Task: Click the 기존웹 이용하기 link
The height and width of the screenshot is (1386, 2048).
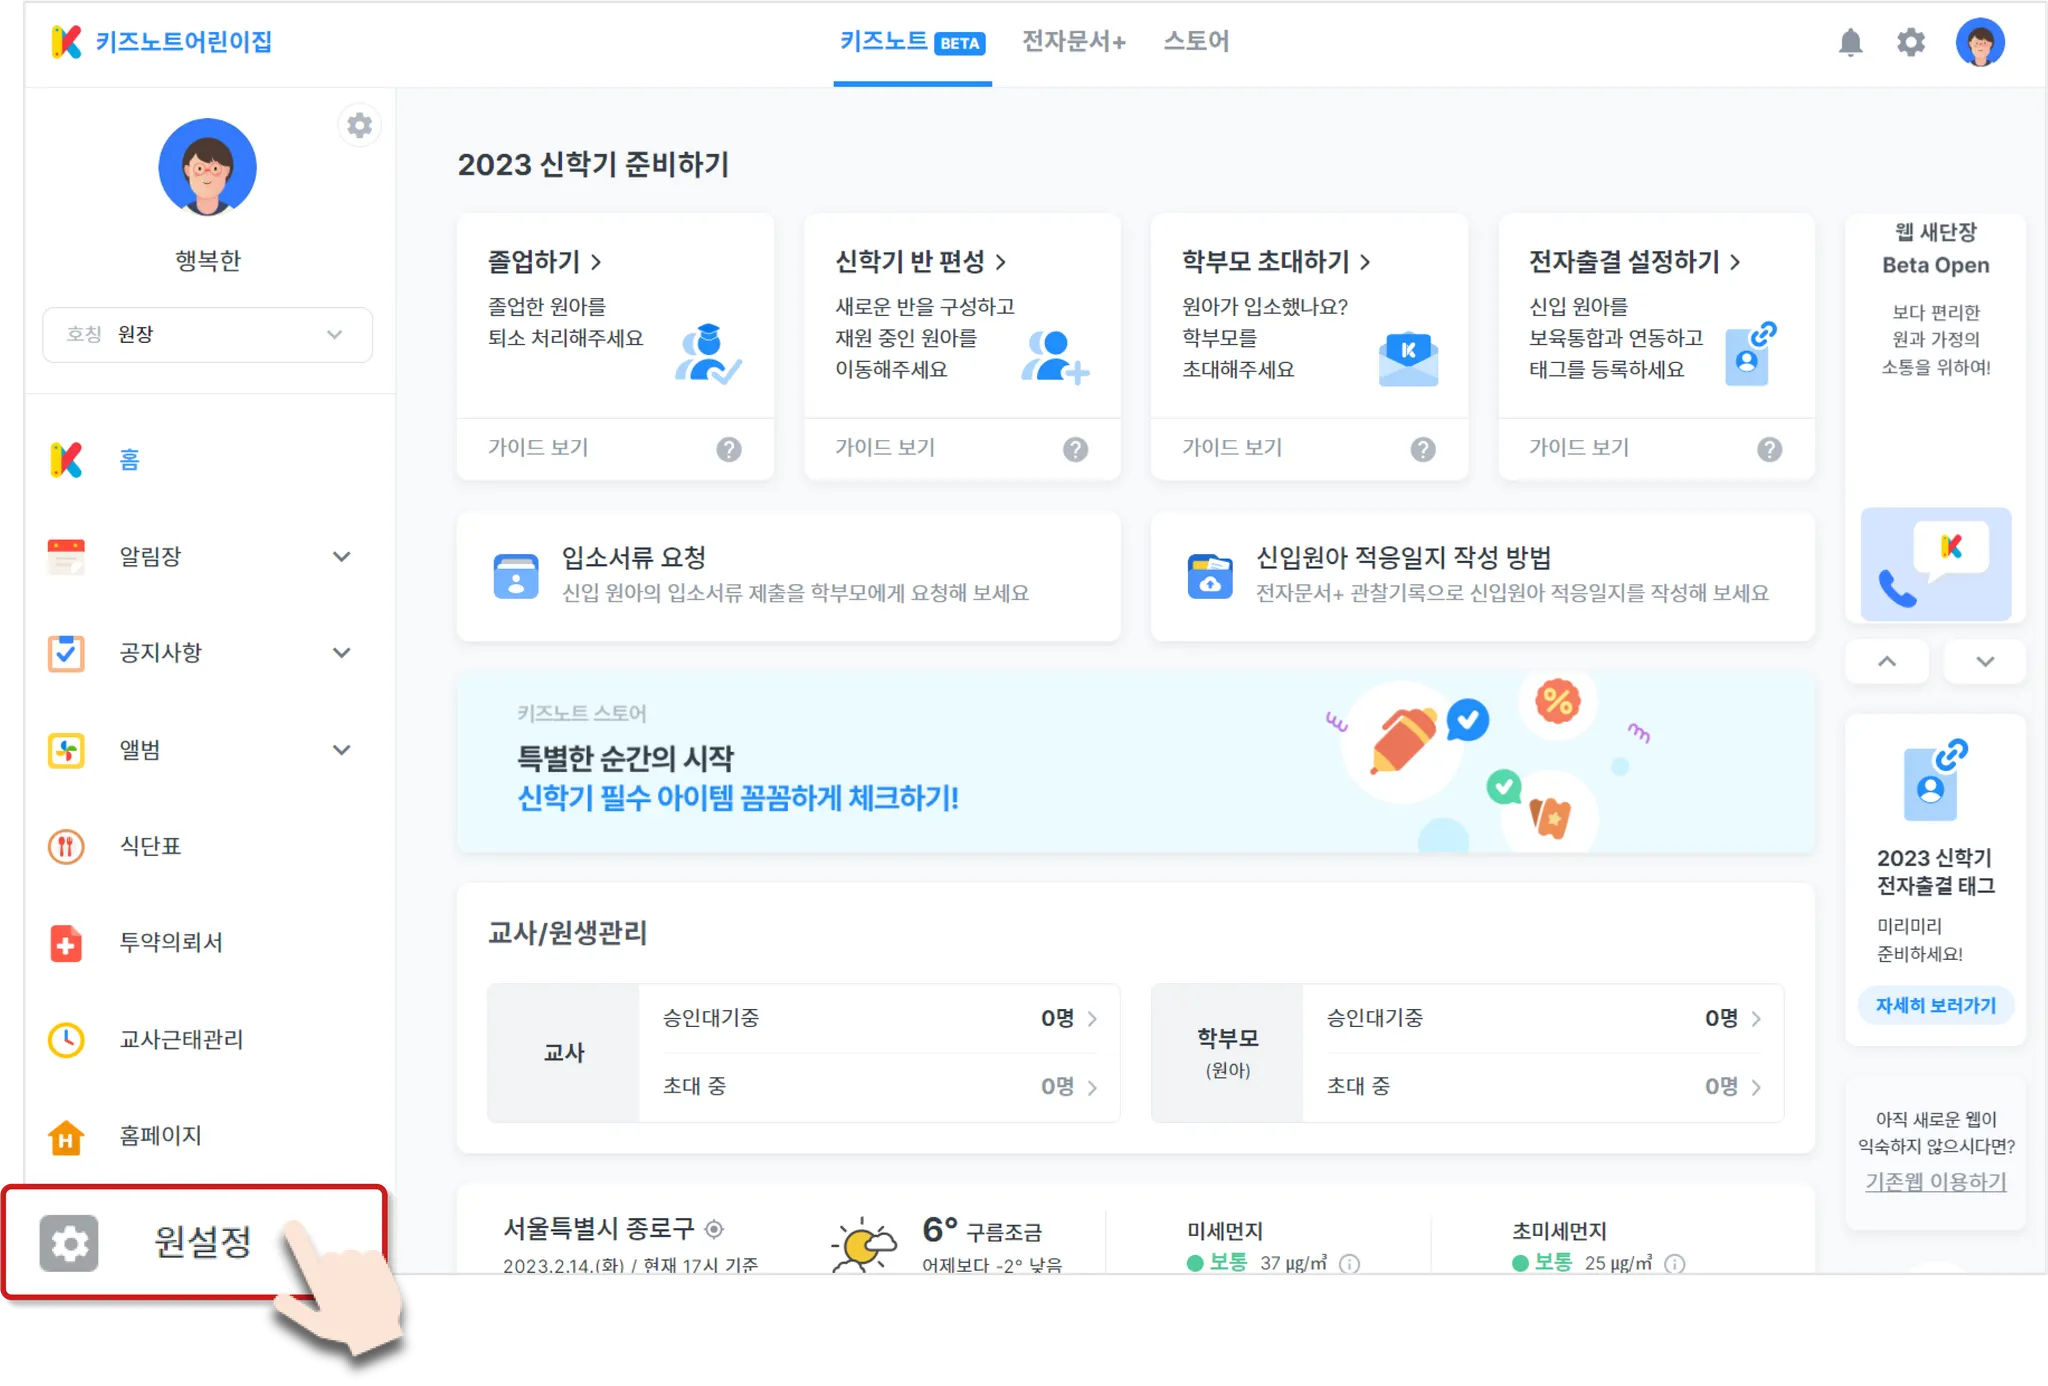Action: tap(1935, 1182)
